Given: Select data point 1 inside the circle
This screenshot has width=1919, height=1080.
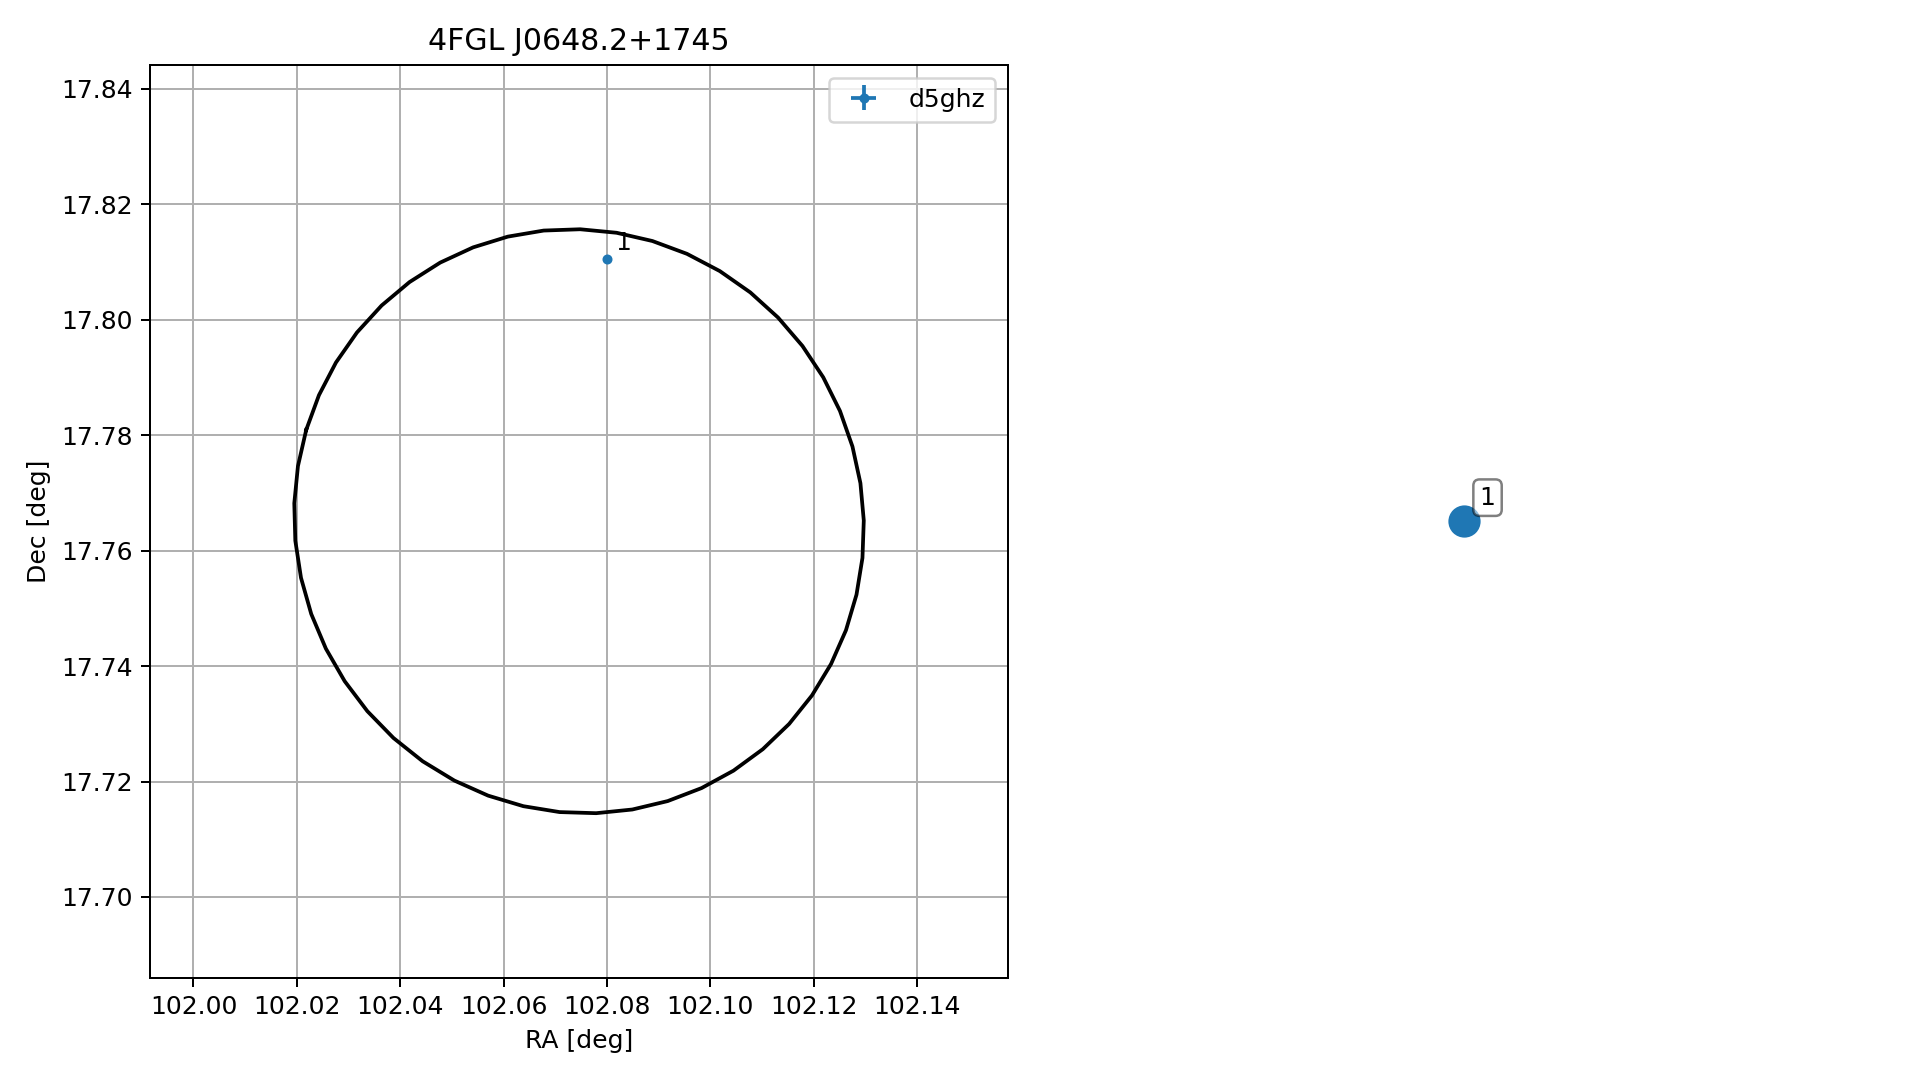Looking at the screenshot, I should pos(607,260).
